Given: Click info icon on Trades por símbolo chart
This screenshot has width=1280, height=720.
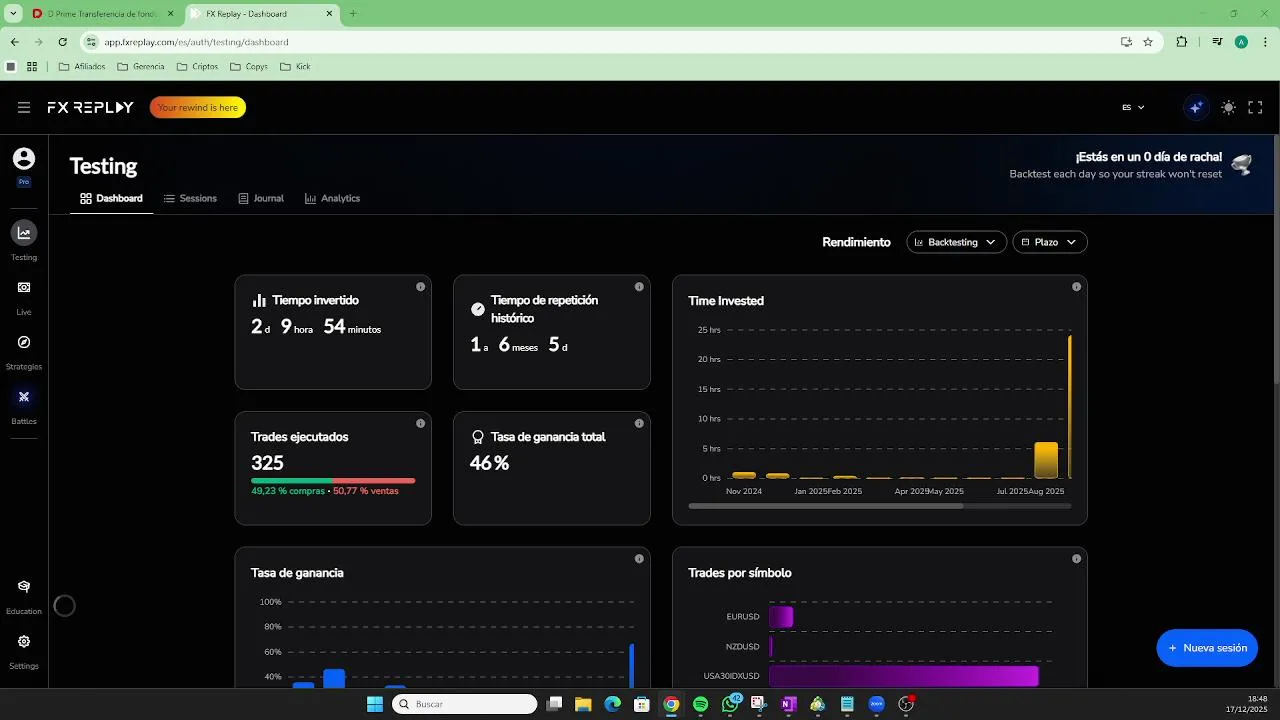Looking at the screenshot, I should click(x=1076, y=559).
